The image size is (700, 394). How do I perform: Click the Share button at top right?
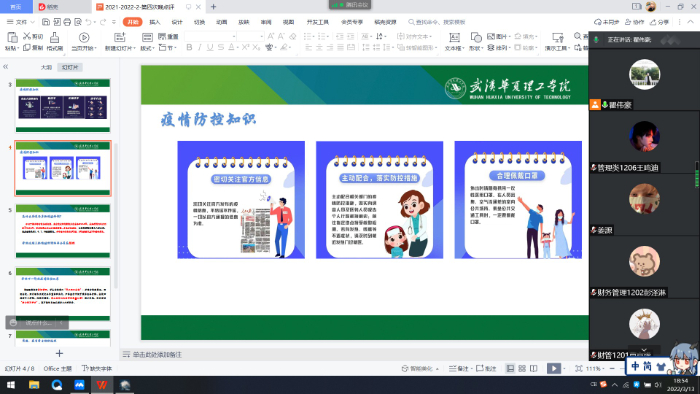(x=659, y=22)
